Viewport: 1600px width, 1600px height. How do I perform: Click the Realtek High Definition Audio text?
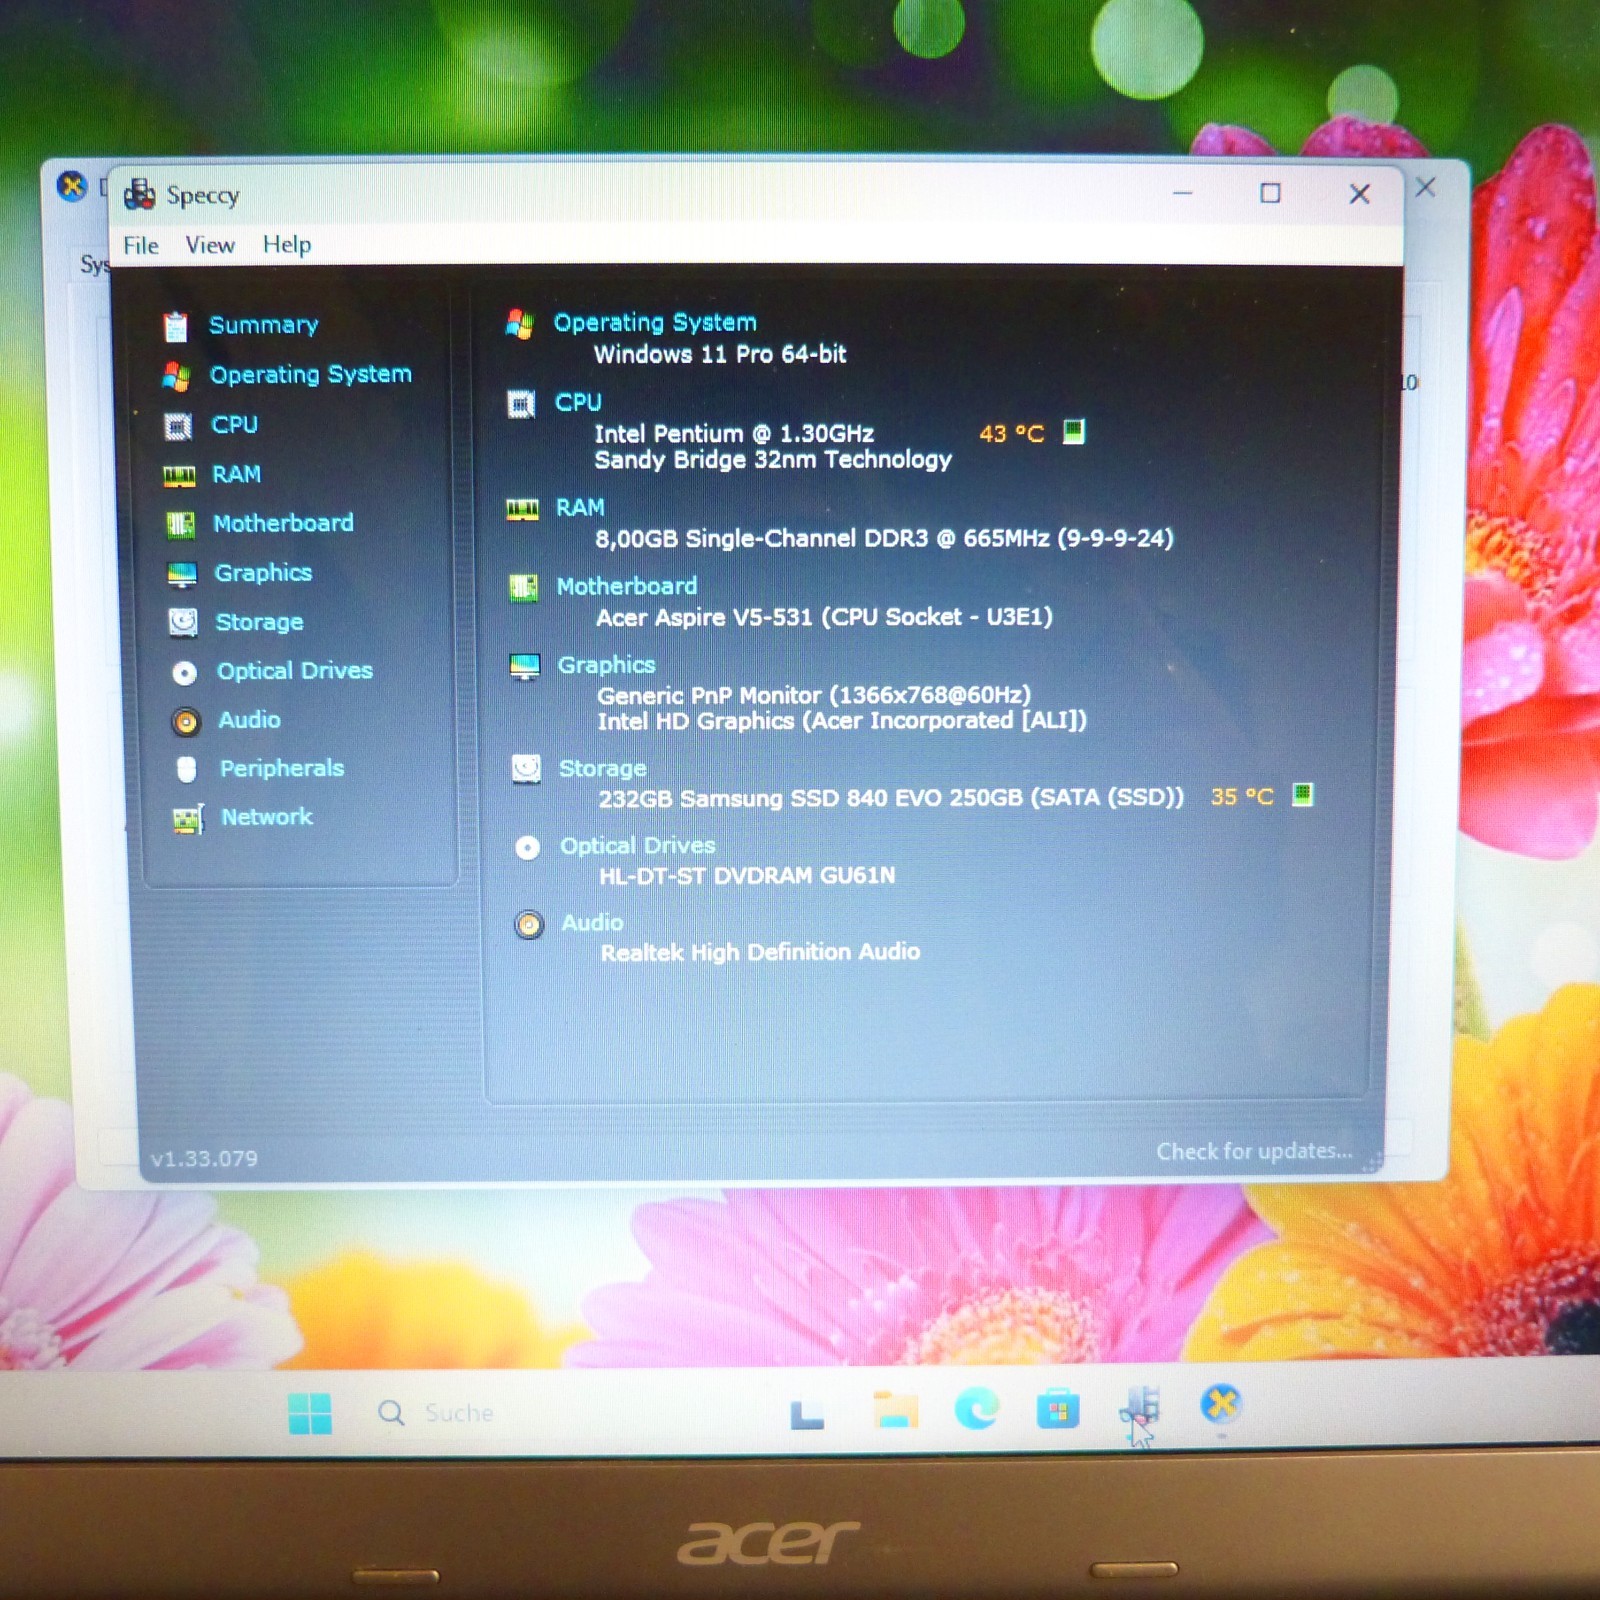[760, 952]
